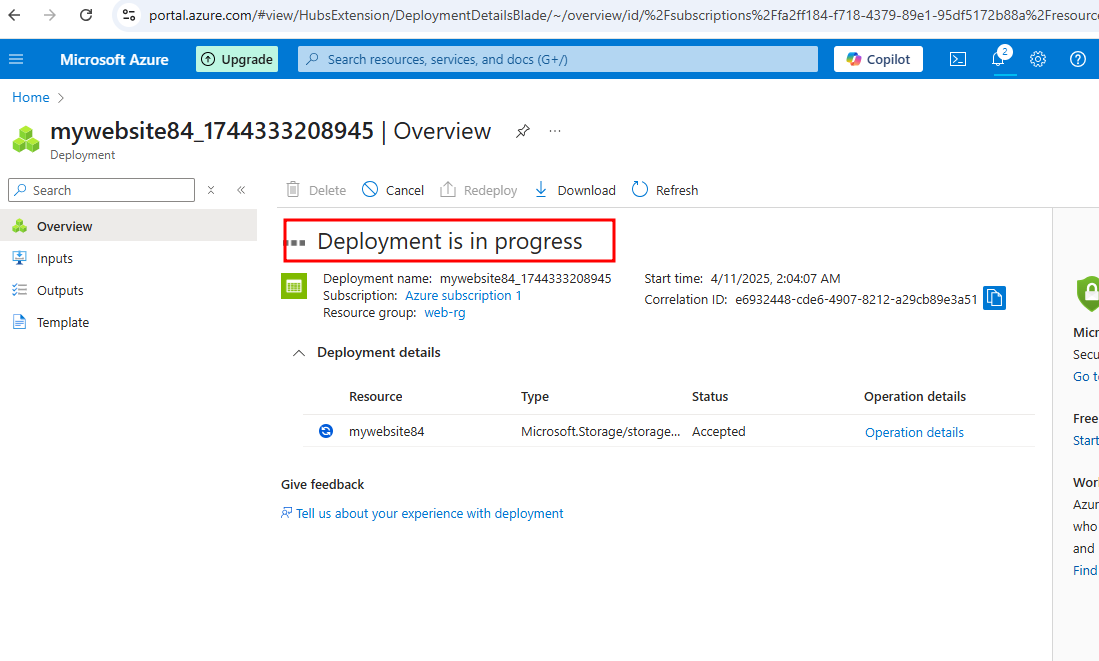Image resolution: width=1099 pixels, height=661 pixels.
Task: Click Tell us about your experience link
Action: click(x=430, y=514)
